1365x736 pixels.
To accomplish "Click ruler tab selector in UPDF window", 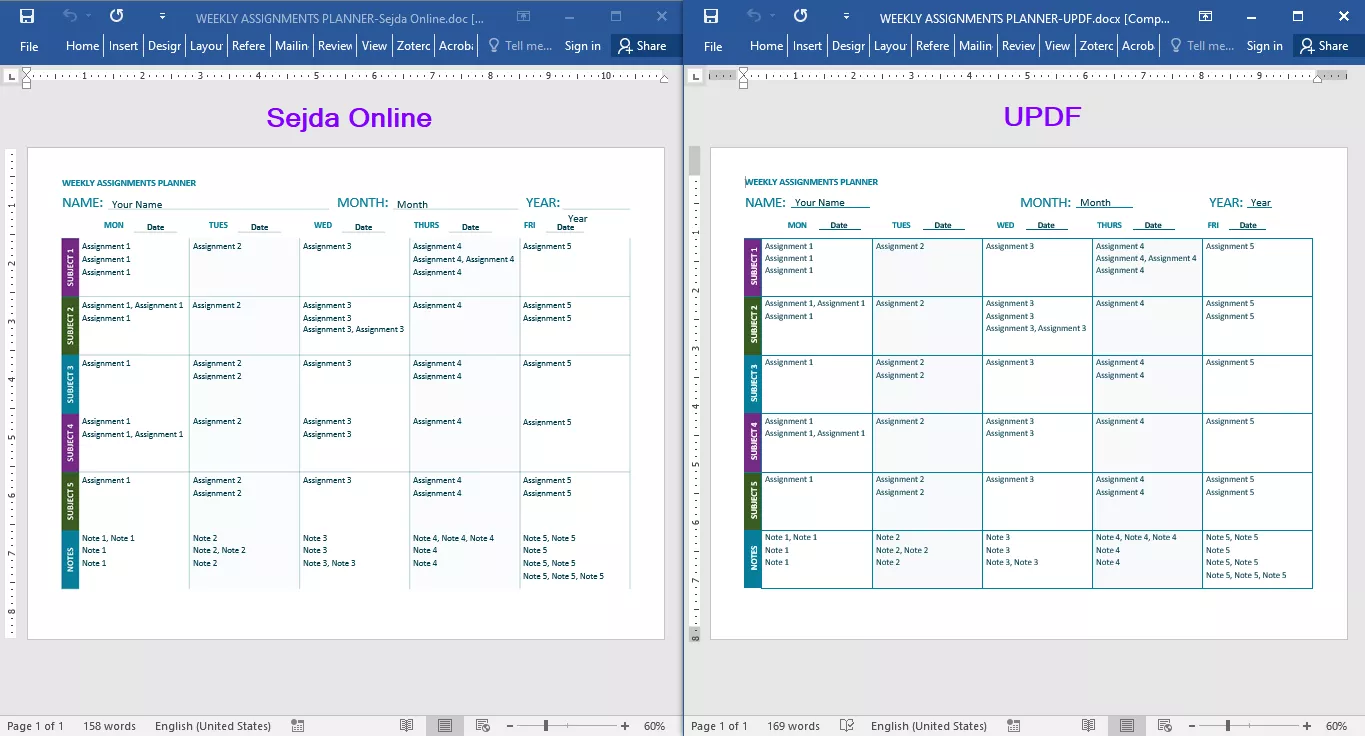I will point(694,76).
